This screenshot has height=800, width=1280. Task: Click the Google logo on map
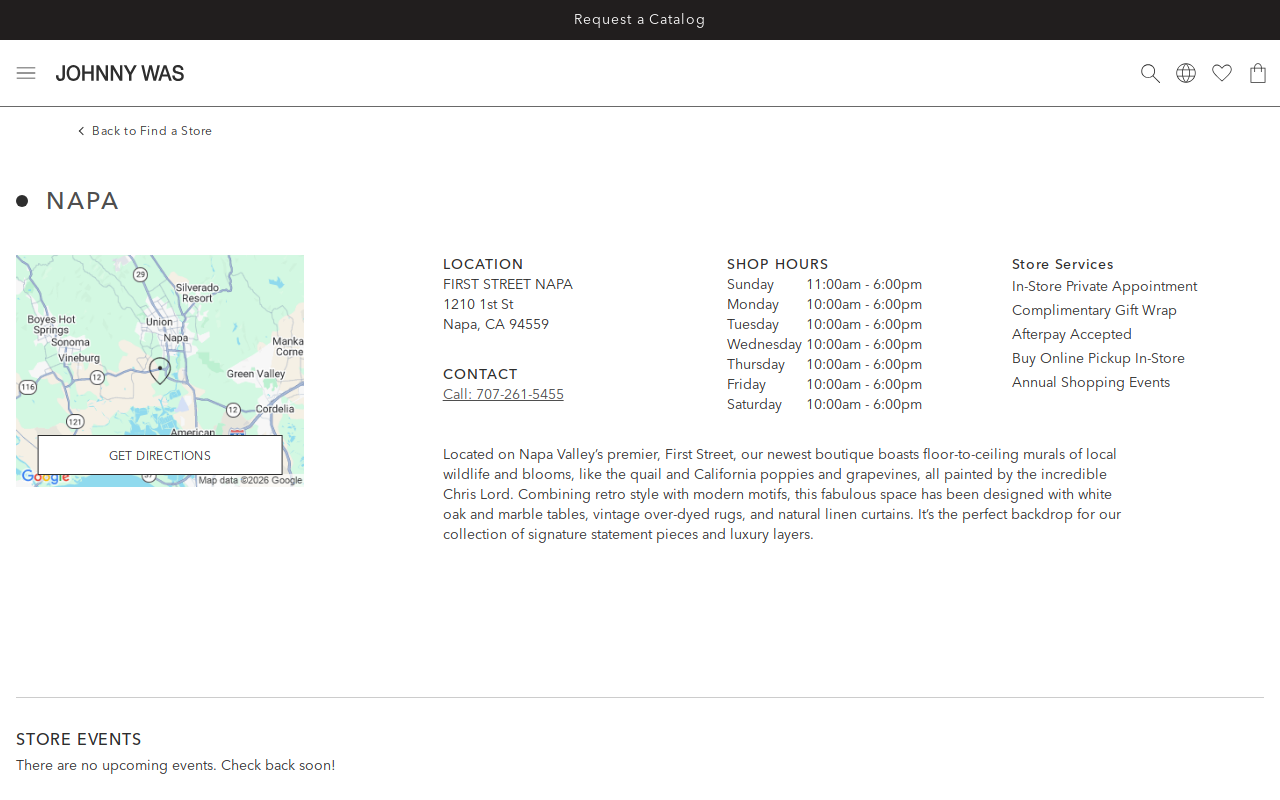46,477
